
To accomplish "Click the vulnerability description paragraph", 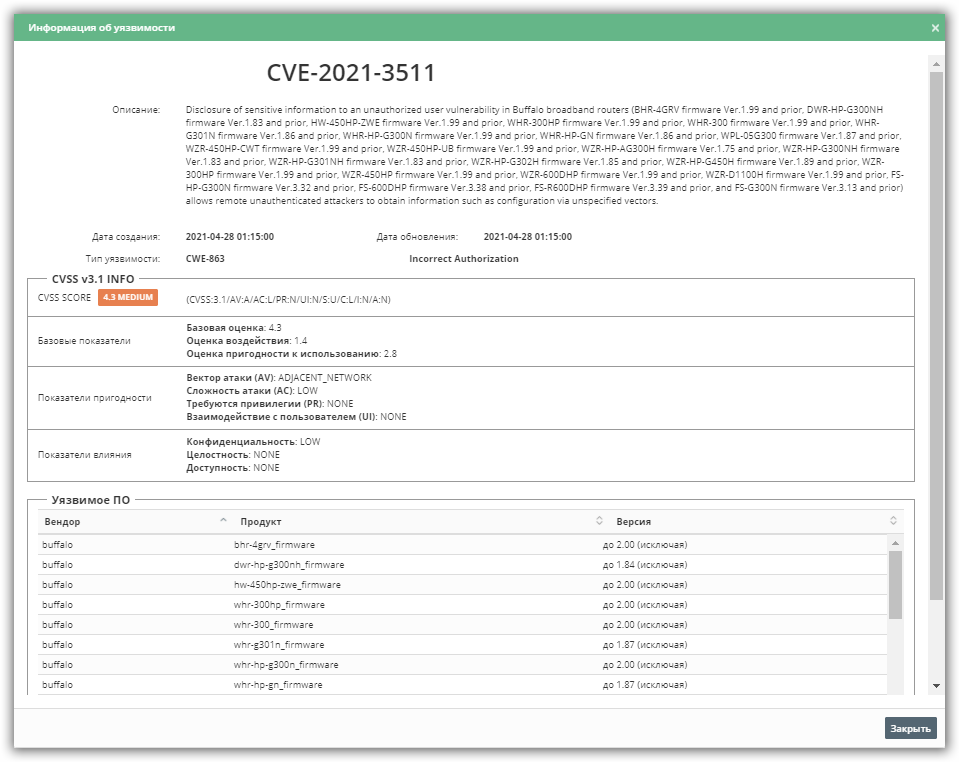I will pos(544,155).
